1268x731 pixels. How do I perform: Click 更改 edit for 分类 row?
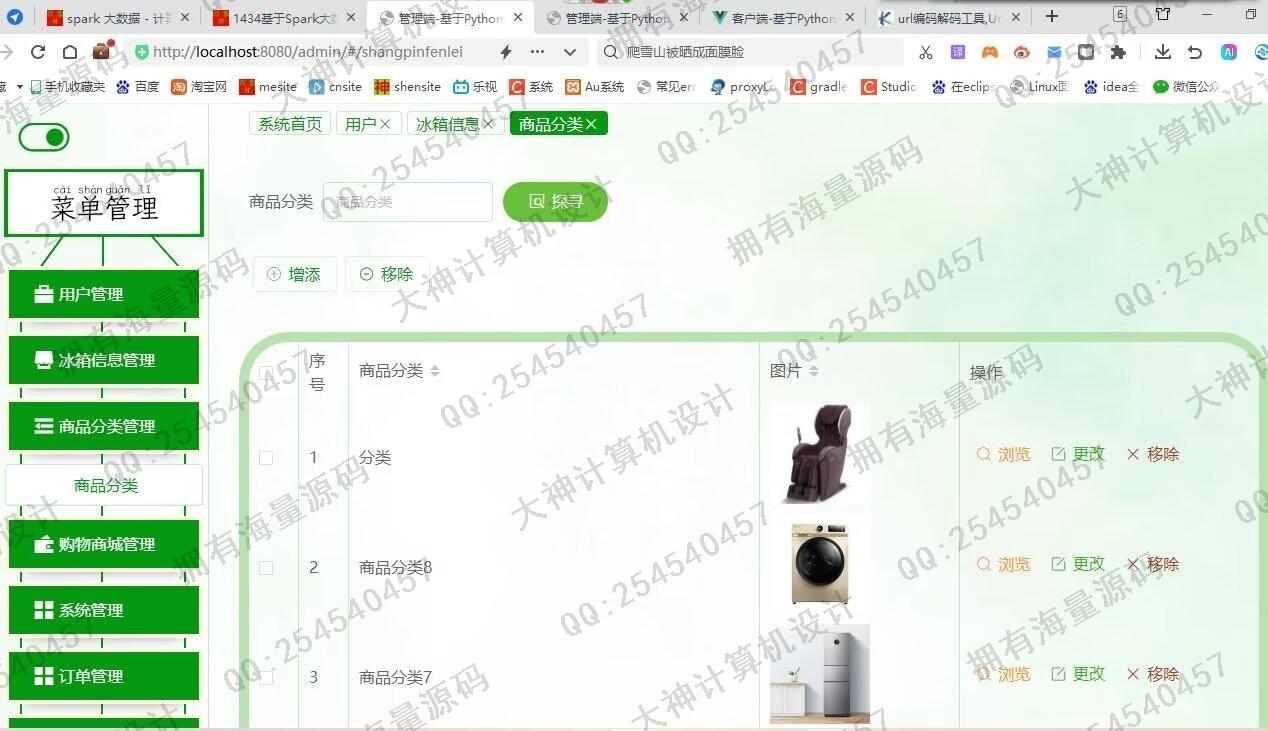(1078, 454)
